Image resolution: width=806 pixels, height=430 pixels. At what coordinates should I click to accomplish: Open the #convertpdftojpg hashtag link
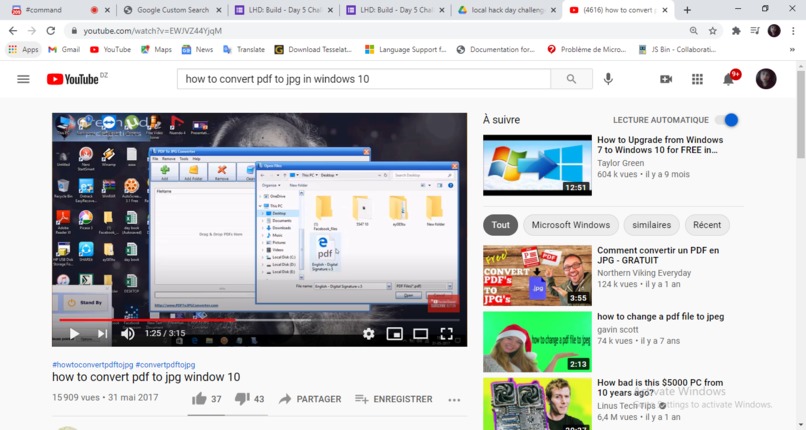(166, 364)
